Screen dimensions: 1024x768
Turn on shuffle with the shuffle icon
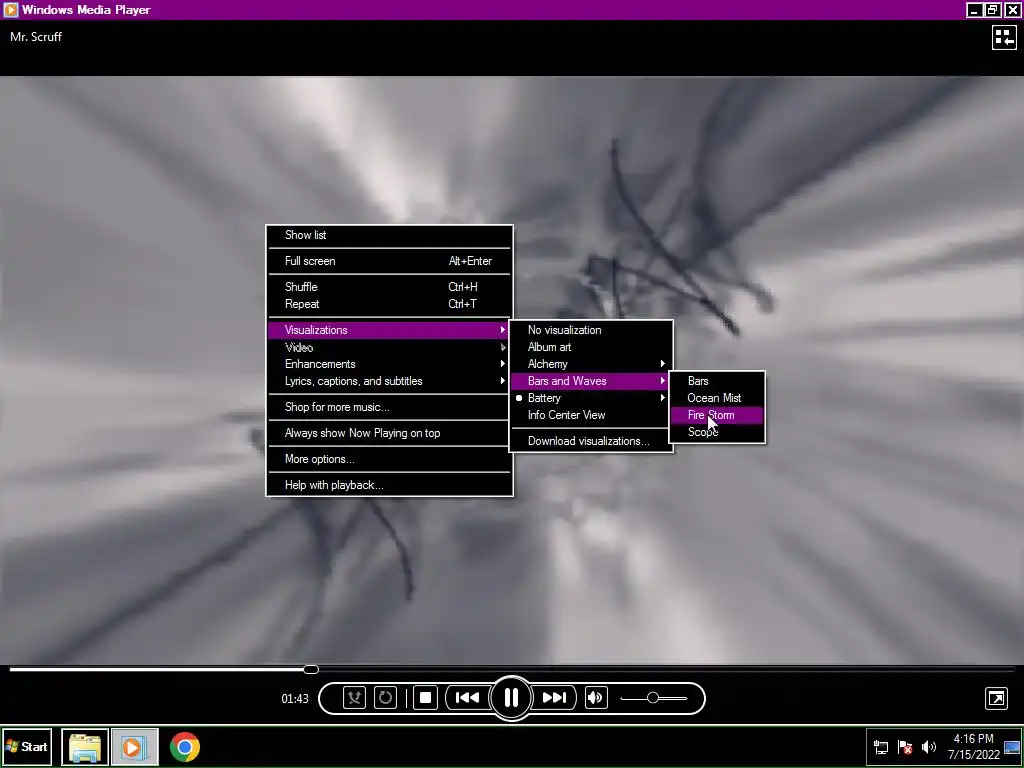[354, 697]
